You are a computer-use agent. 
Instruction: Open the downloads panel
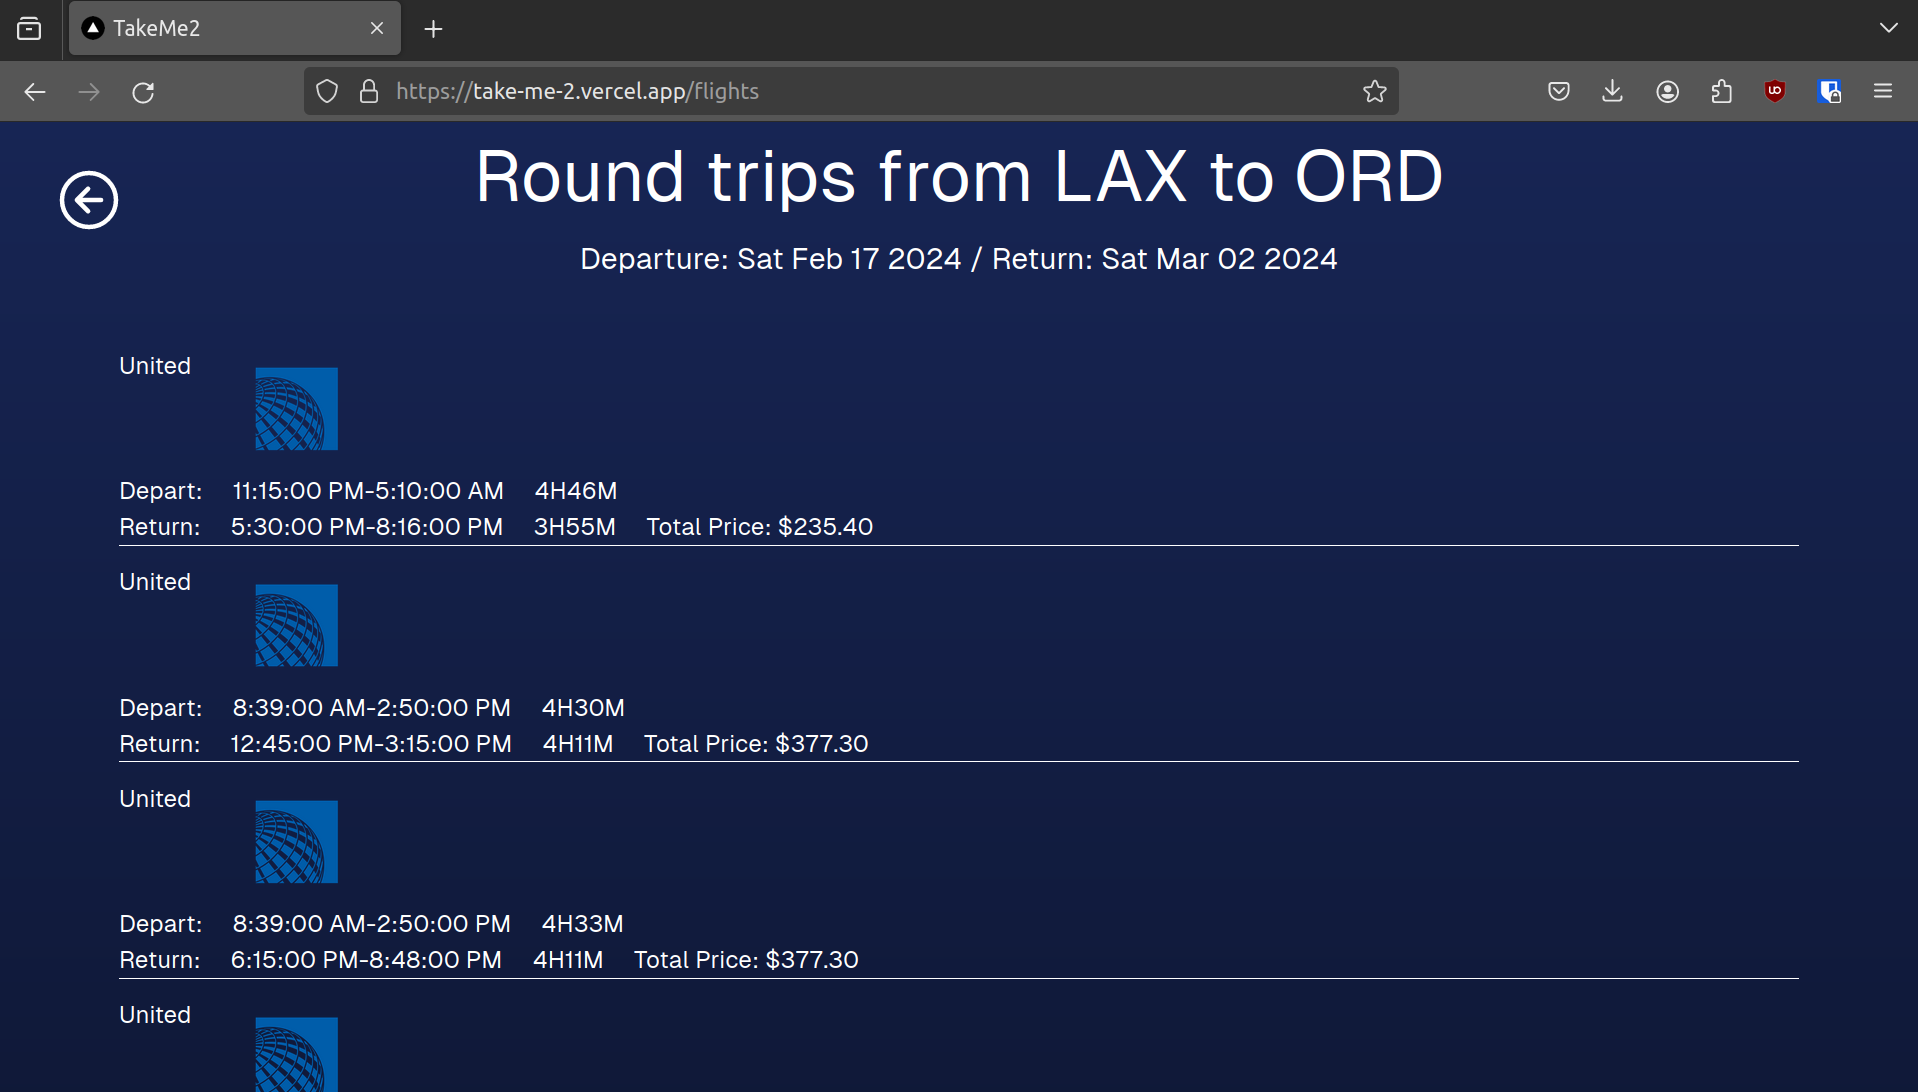pyautogui.click(x=1612, y=92)
